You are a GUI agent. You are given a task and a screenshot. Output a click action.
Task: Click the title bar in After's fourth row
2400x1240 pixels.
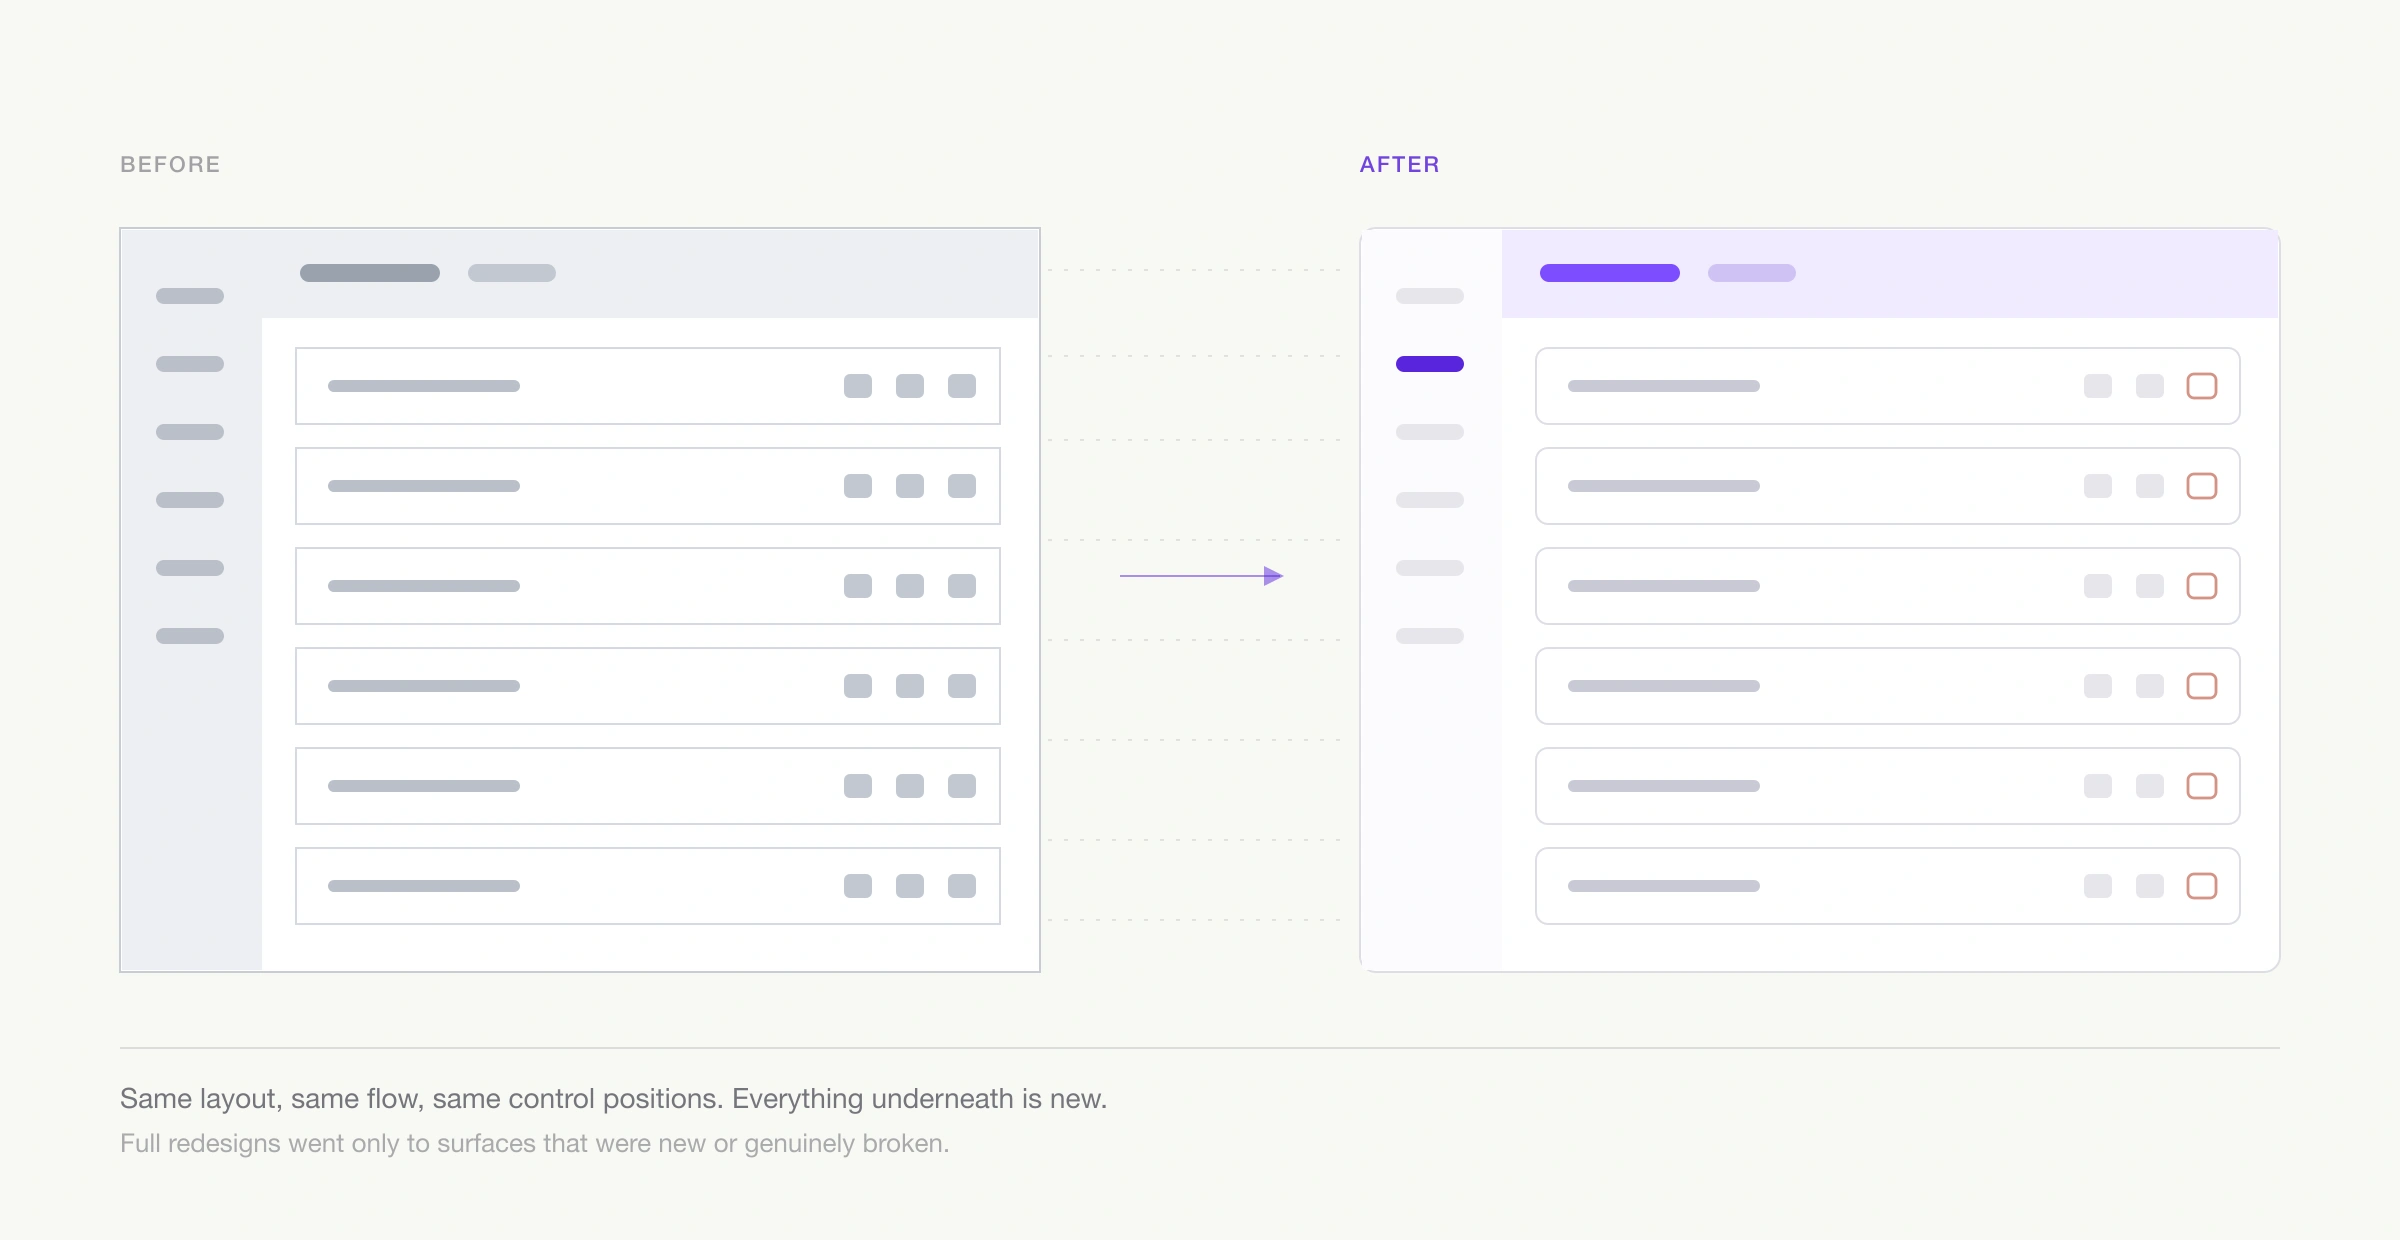click(1664, 686)
